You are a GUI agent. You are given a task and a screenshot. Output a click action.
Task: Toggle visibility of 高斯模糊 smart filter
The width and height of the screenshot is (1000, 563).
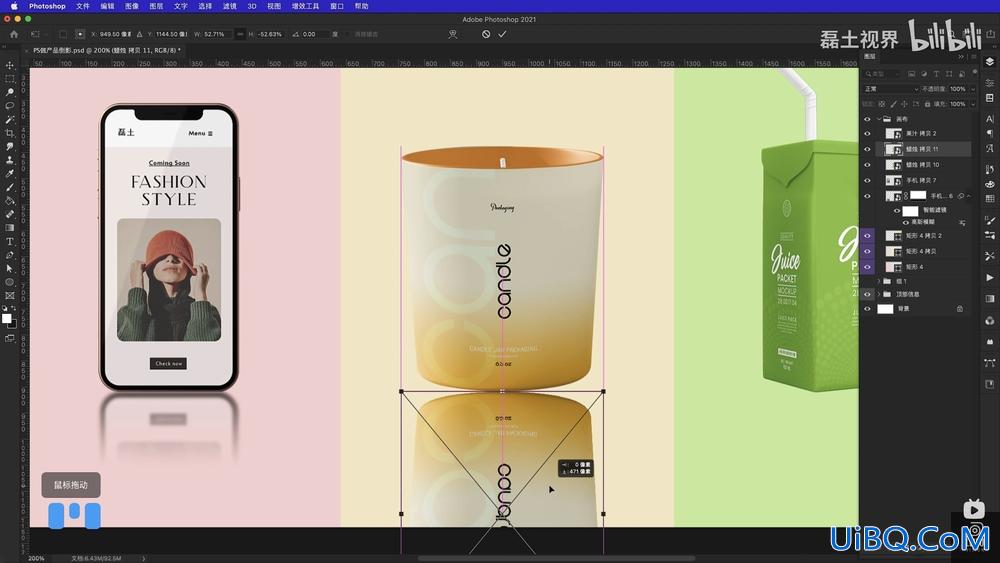point(906,222)
